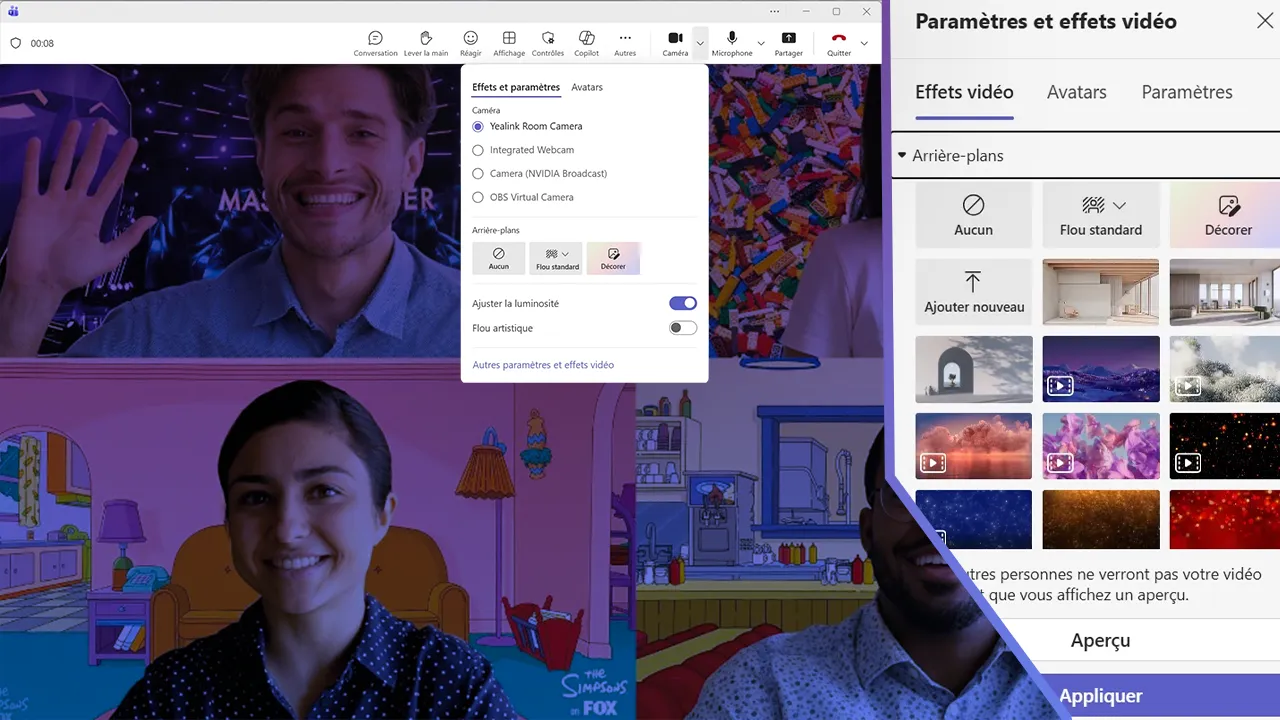Open the Réagir emoji icon
Screen dimensions: 1280x720
pyautogui.click(x=470, y=38)
